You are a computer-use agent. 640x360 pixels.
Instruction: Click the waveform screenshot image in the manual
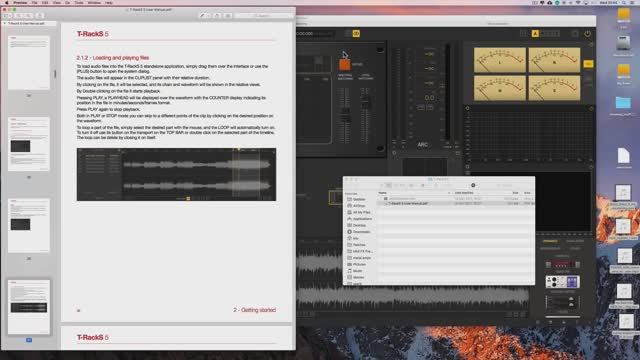click(176, 174)
